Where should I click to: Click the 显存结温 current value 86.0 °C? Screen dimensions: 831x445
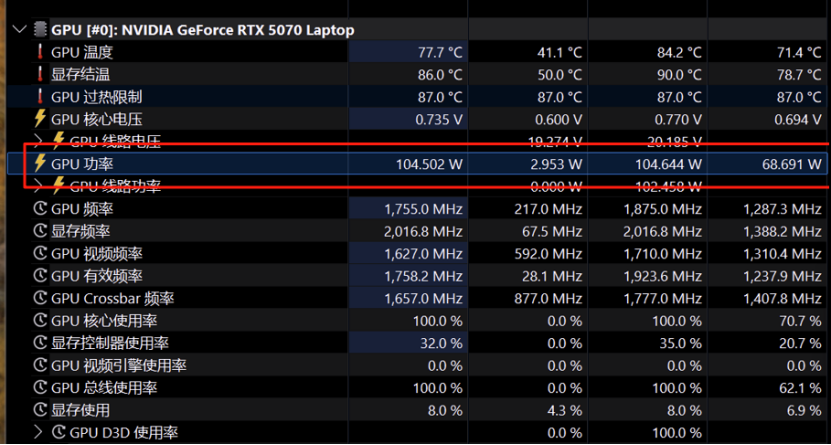pyautogui.click(x=440, y=75)
